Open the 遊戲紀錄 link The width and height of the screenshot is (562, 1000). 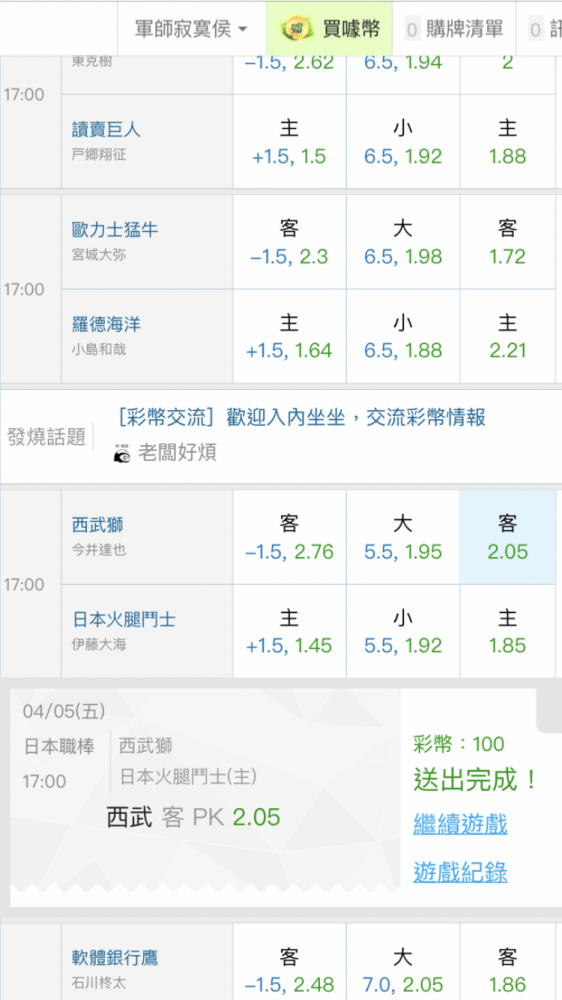pos(460,871)
